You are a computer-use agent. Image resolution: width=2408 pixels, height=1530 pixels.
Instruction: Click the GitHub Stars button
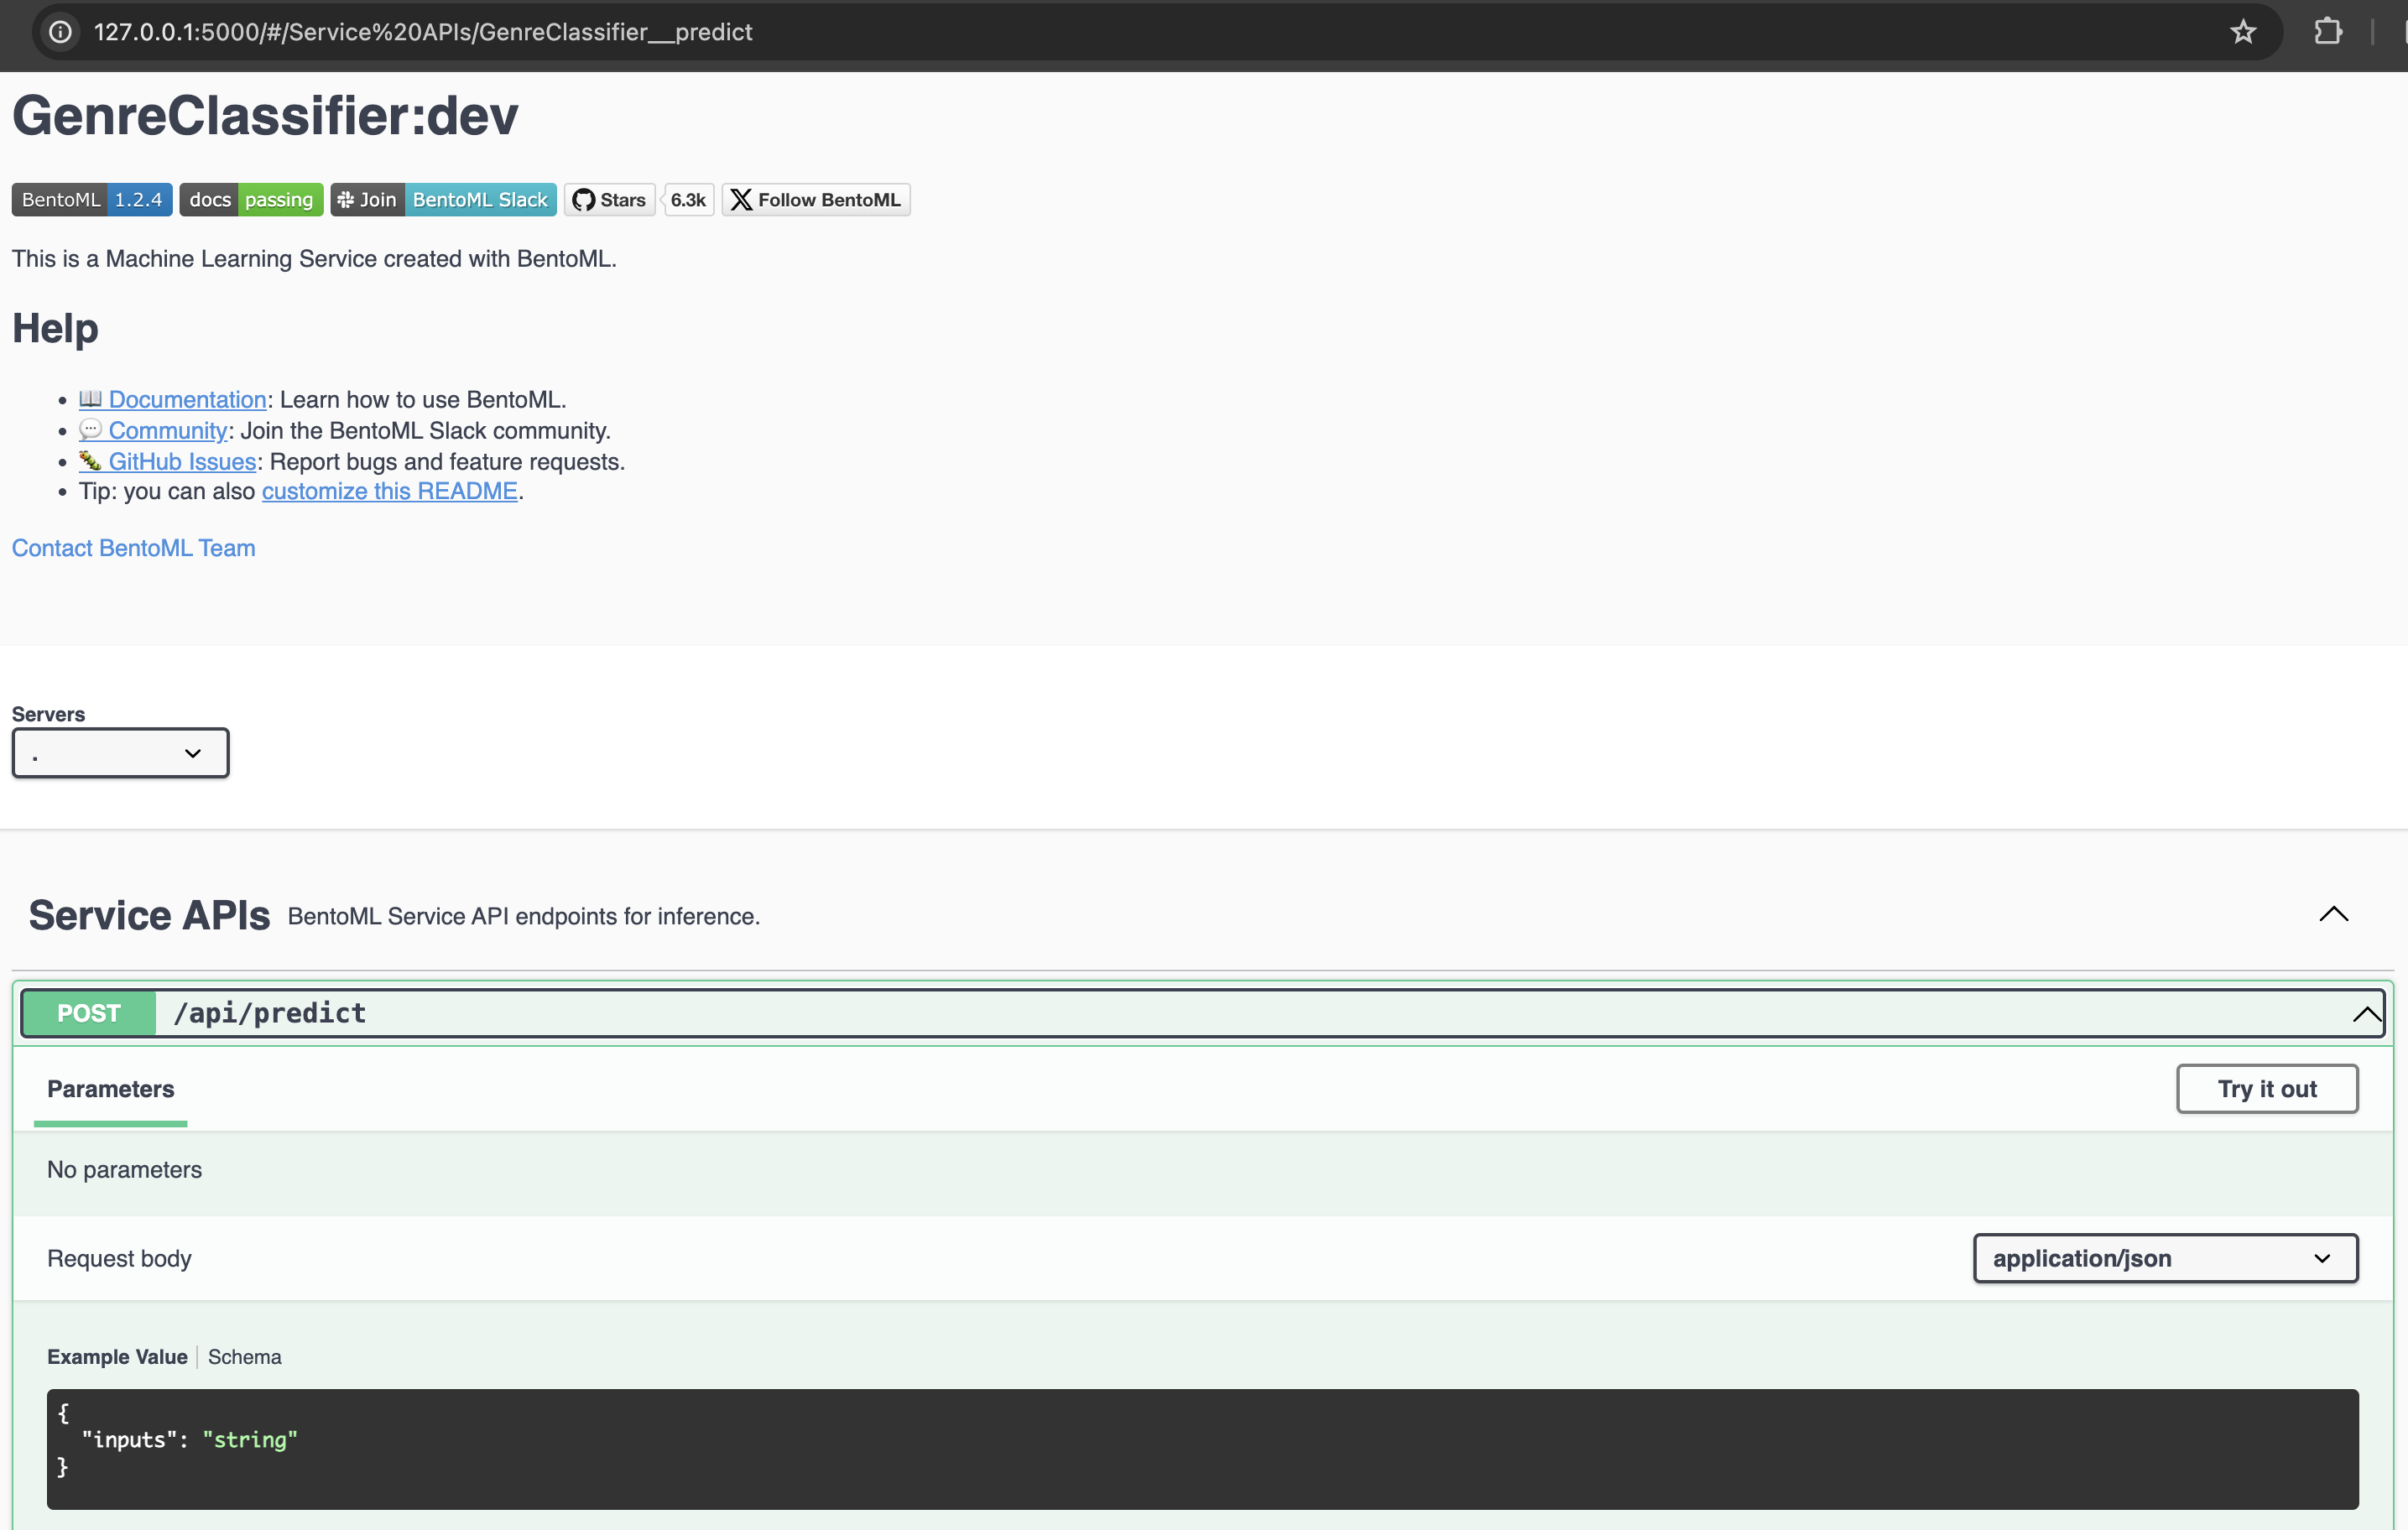pos(609,200)
